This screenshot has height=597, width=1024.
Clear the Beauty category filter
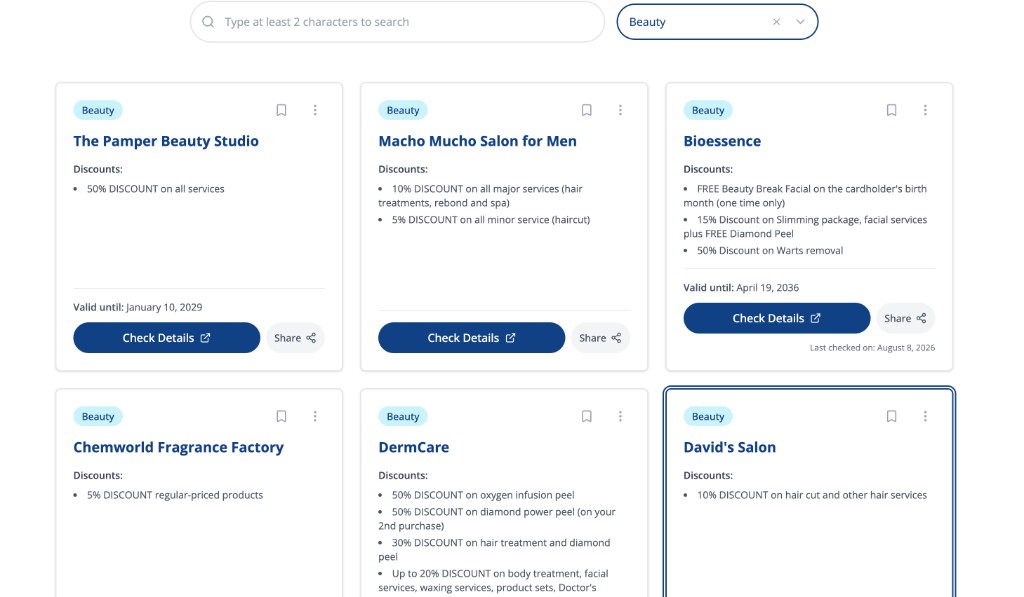(x=776, y=22)
